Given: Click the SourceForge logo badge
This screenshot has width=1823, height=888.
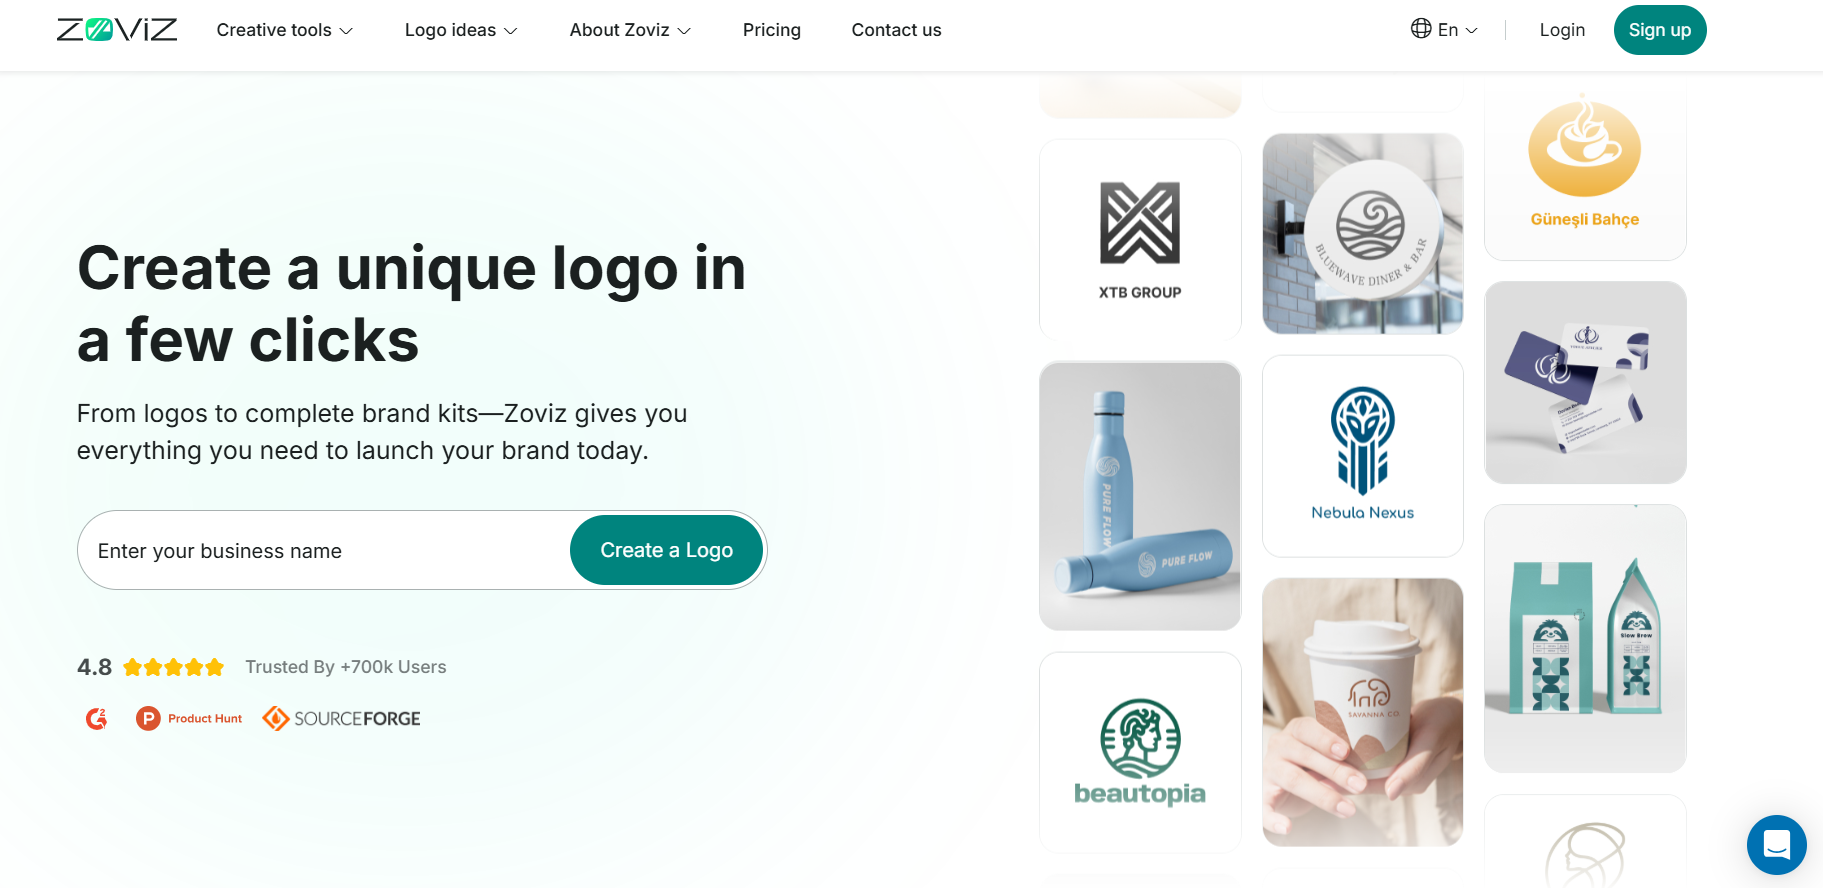Looking at the screenshot, I should pyautogui.click(x=341, y=718).
